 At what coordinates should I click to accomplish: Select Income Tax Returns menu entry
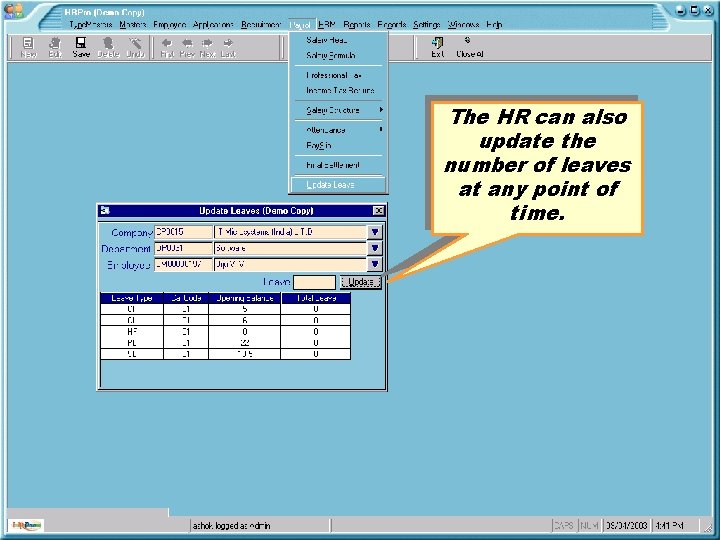coord(338,90)
